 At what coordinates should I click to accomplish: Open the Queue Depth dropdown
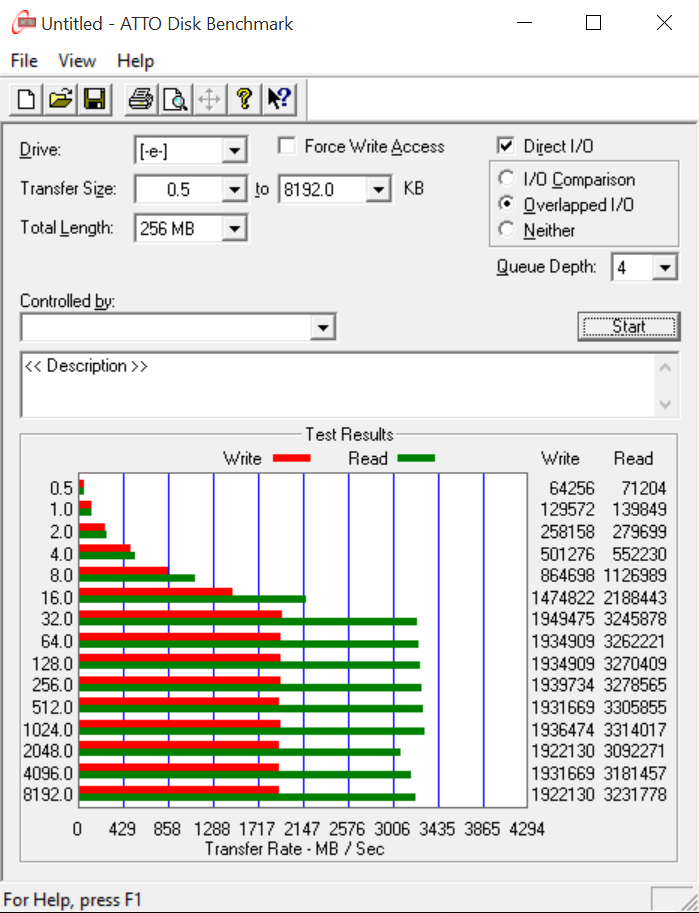(x=665, y=268)
